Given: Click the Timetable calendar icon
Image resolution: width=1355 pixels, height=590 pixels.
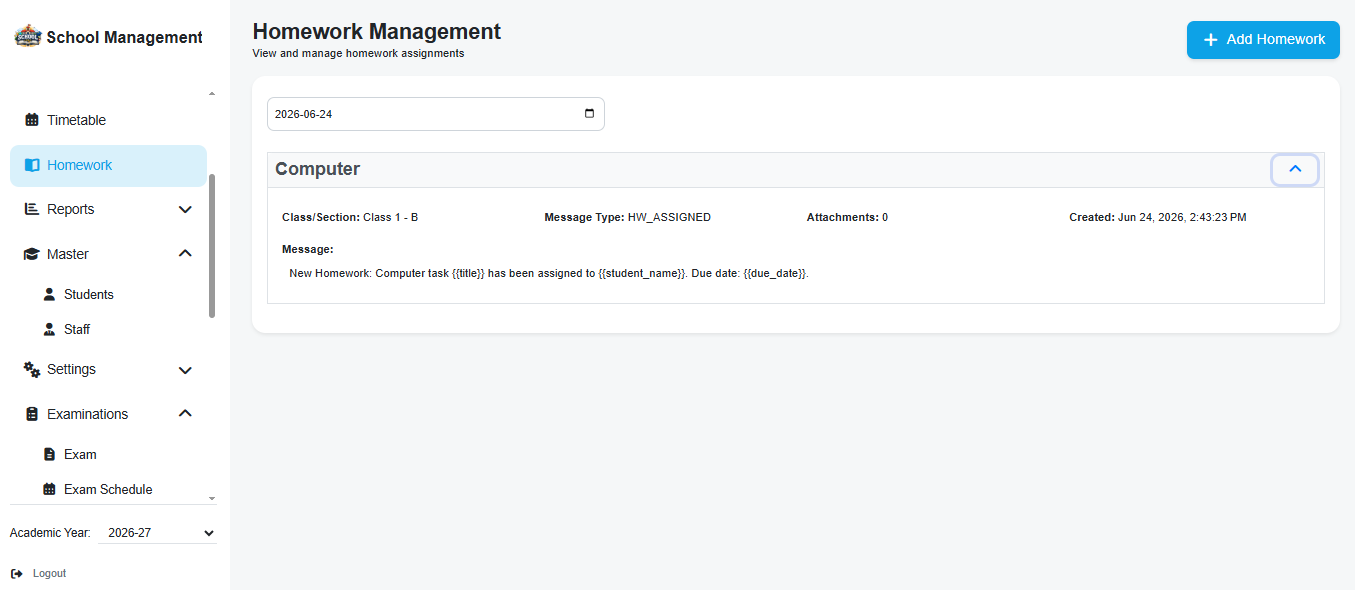Looking at the screenshot, I should [x=32, y=120].
